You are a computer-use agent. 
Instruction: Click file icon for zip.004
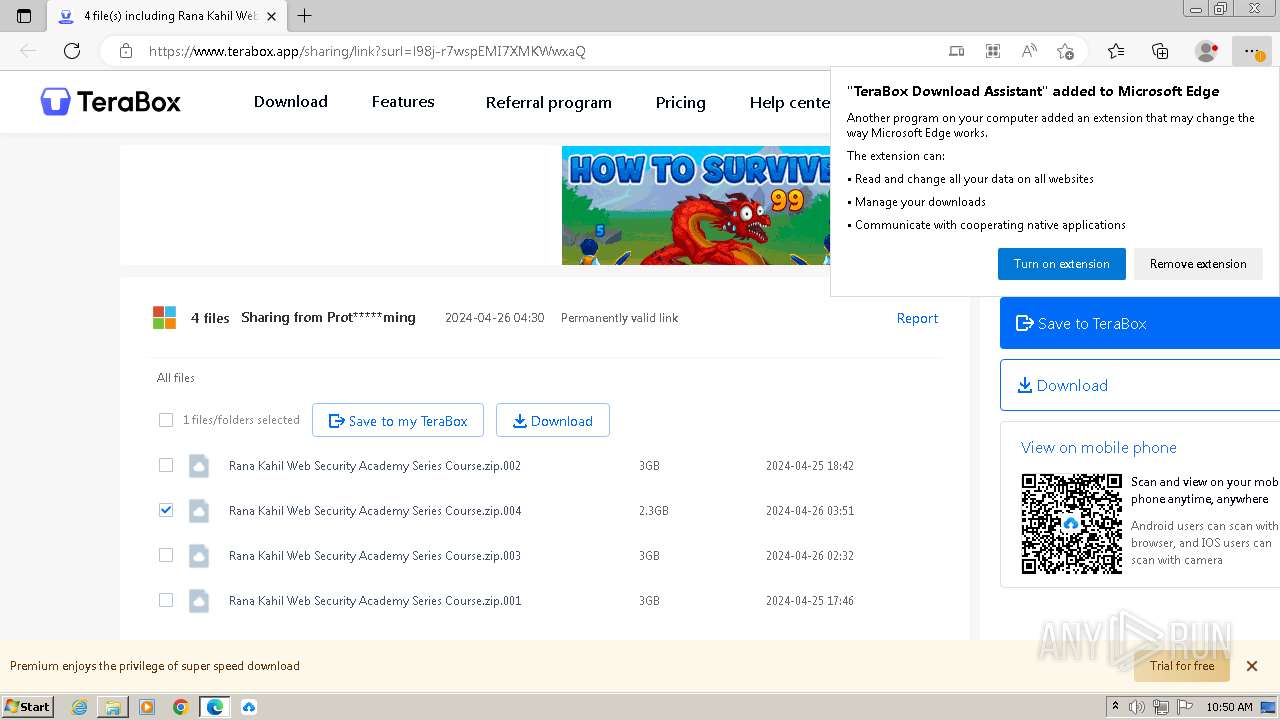pyautogui.click(x=199, y=511)
